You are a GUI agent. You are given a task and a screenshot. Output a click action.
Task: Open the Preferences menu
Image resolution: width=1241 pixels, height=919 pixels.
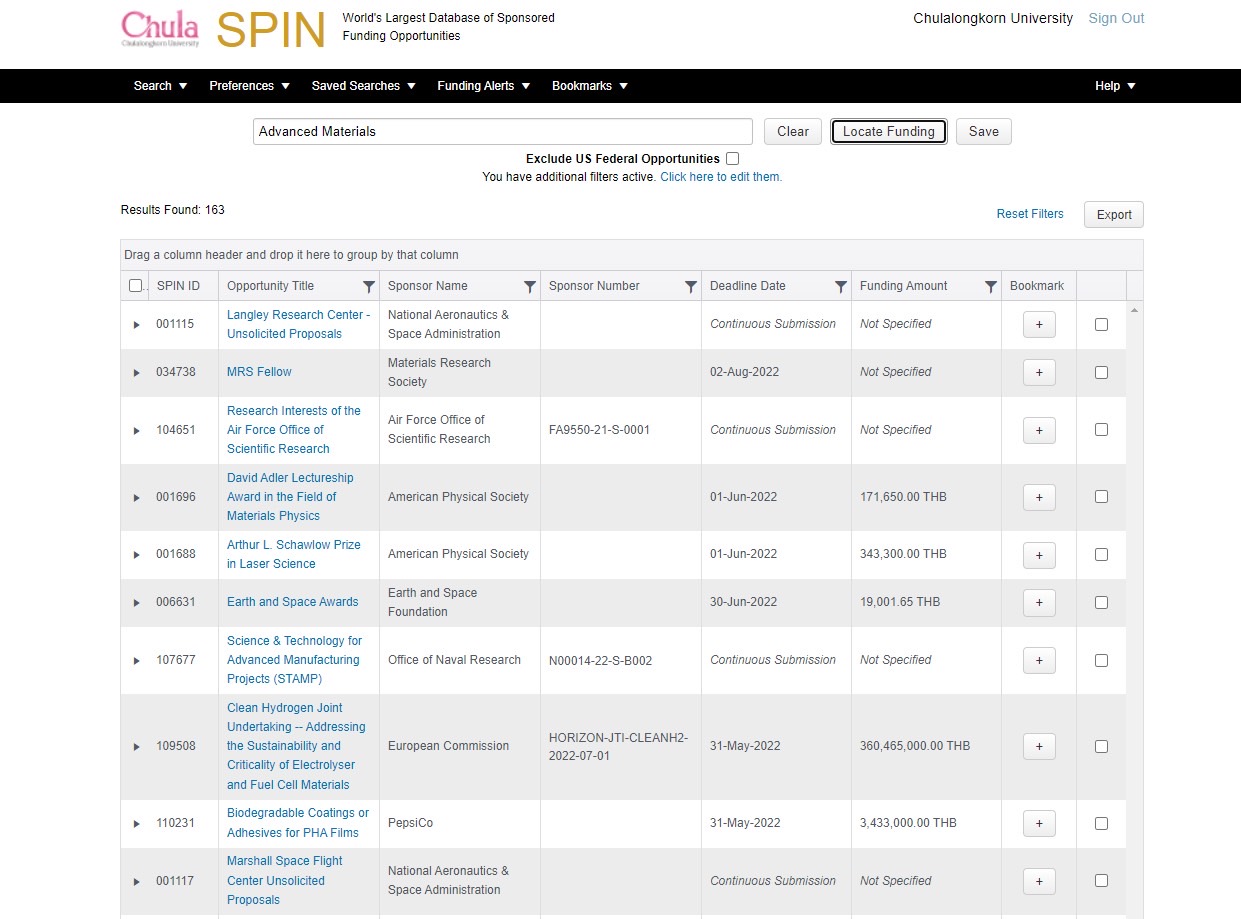tap(248, 86)
